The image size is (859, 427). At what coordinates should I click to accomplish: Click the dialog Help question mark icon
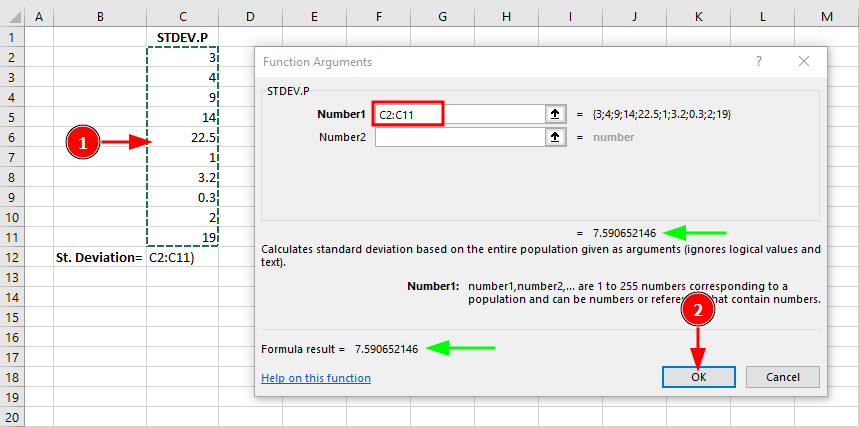point(757,62)
